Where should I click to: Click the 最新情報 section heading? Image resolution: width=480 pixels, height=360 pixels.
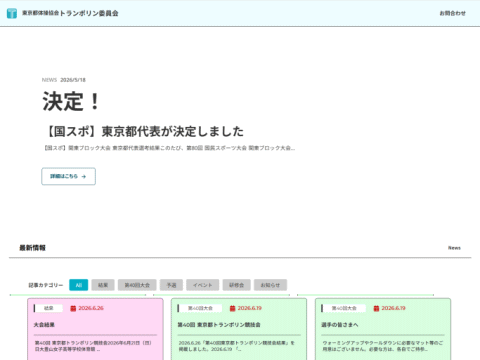[32, 248]
